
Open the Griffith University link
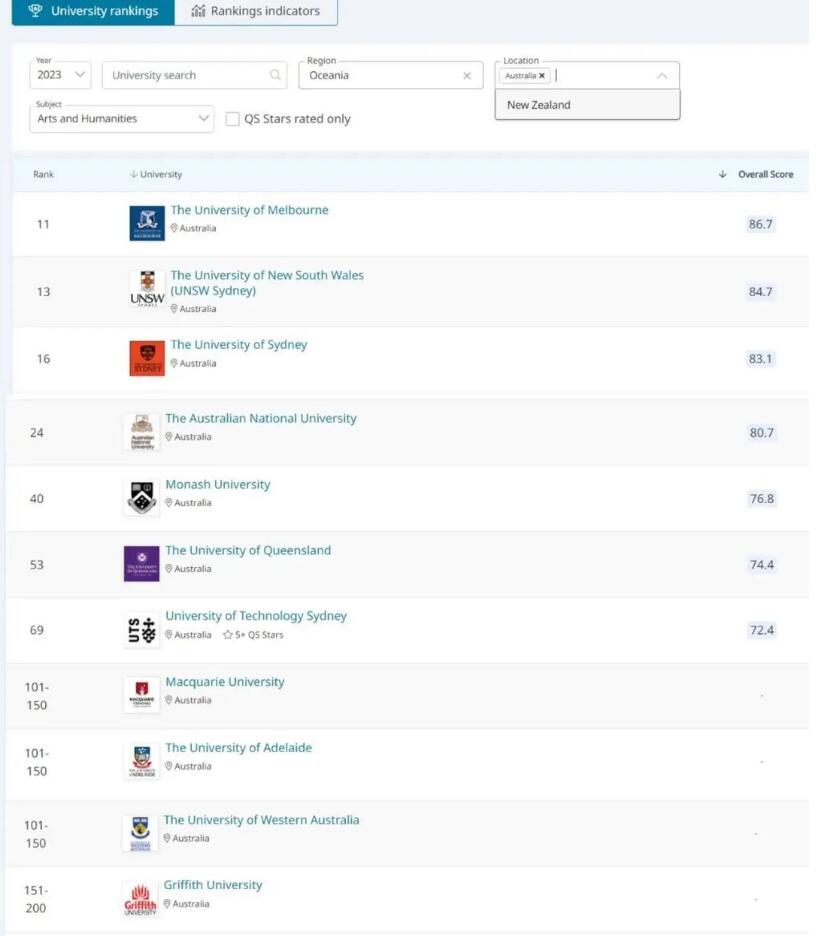click(x=213, y=885)
